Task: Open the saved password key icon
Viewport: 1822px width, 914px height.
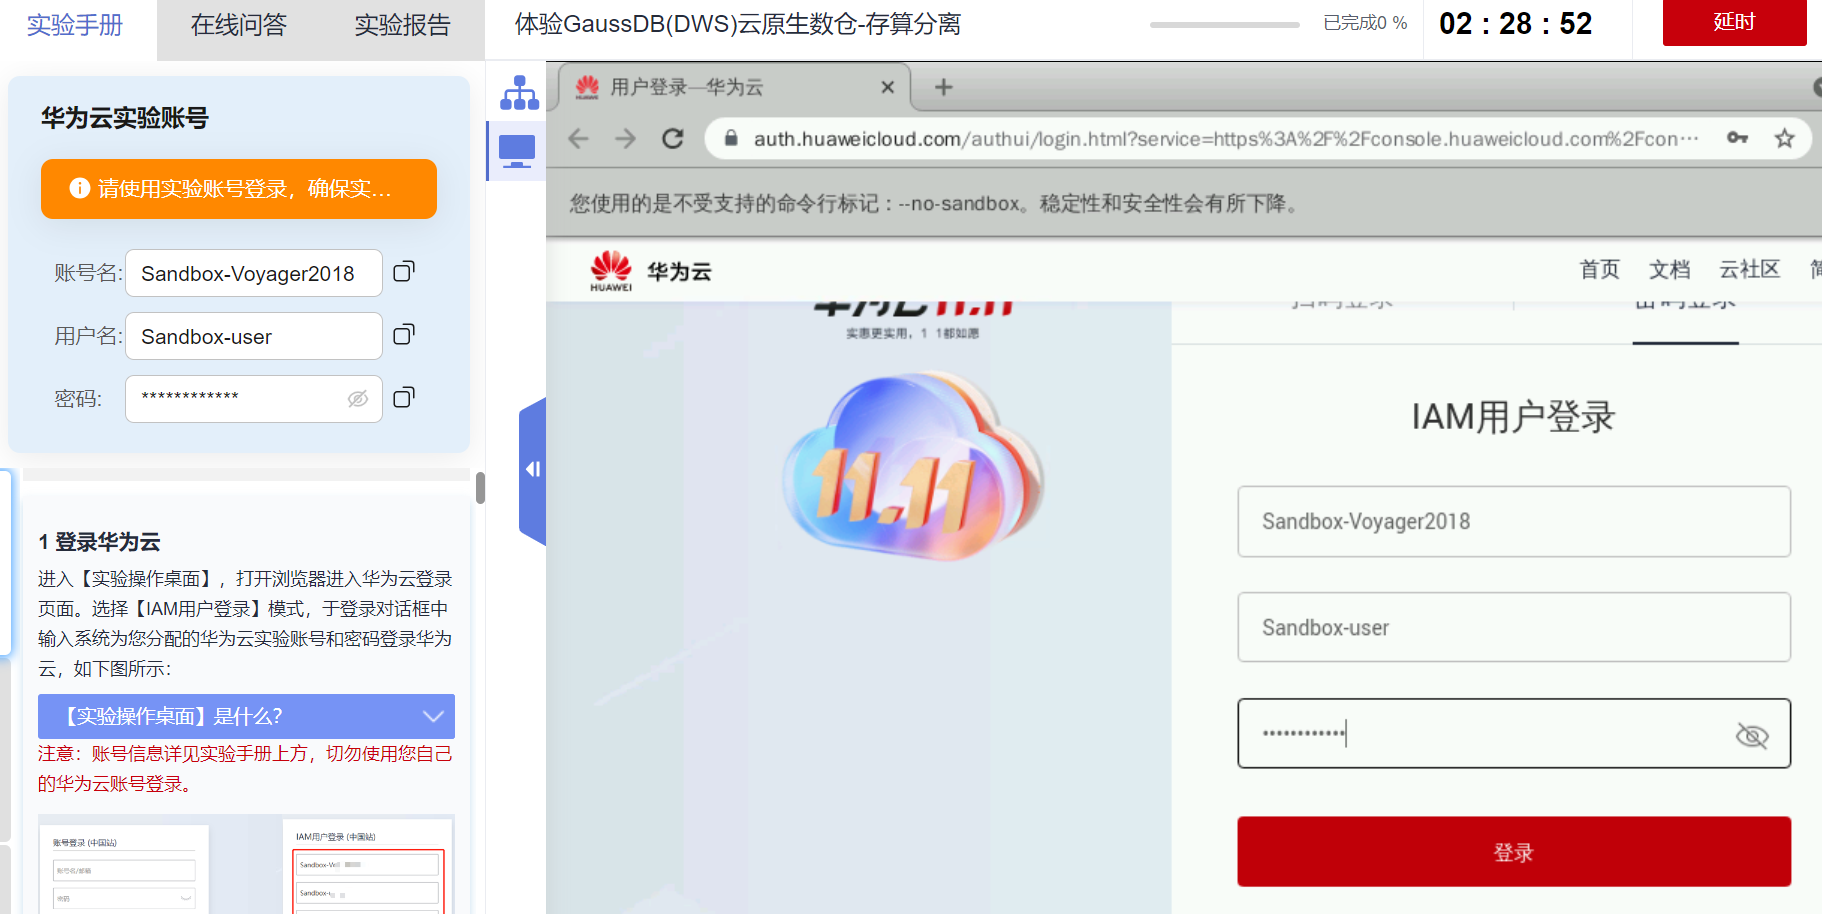Action: [x=1738, y=138]
